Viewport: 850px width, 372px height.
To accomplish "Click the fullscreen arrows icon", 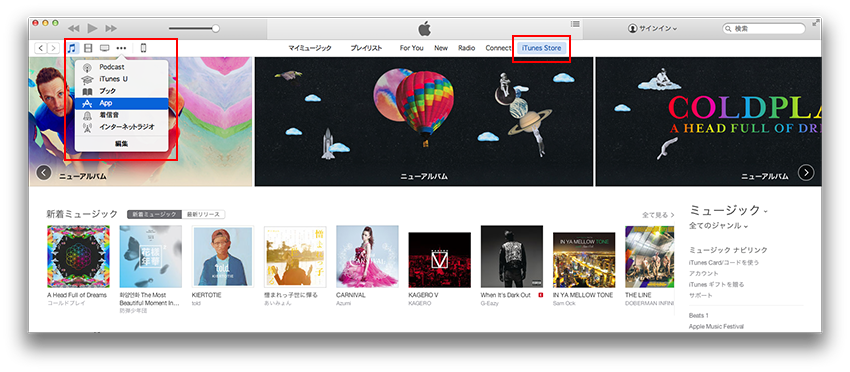I will pos(816,23).
